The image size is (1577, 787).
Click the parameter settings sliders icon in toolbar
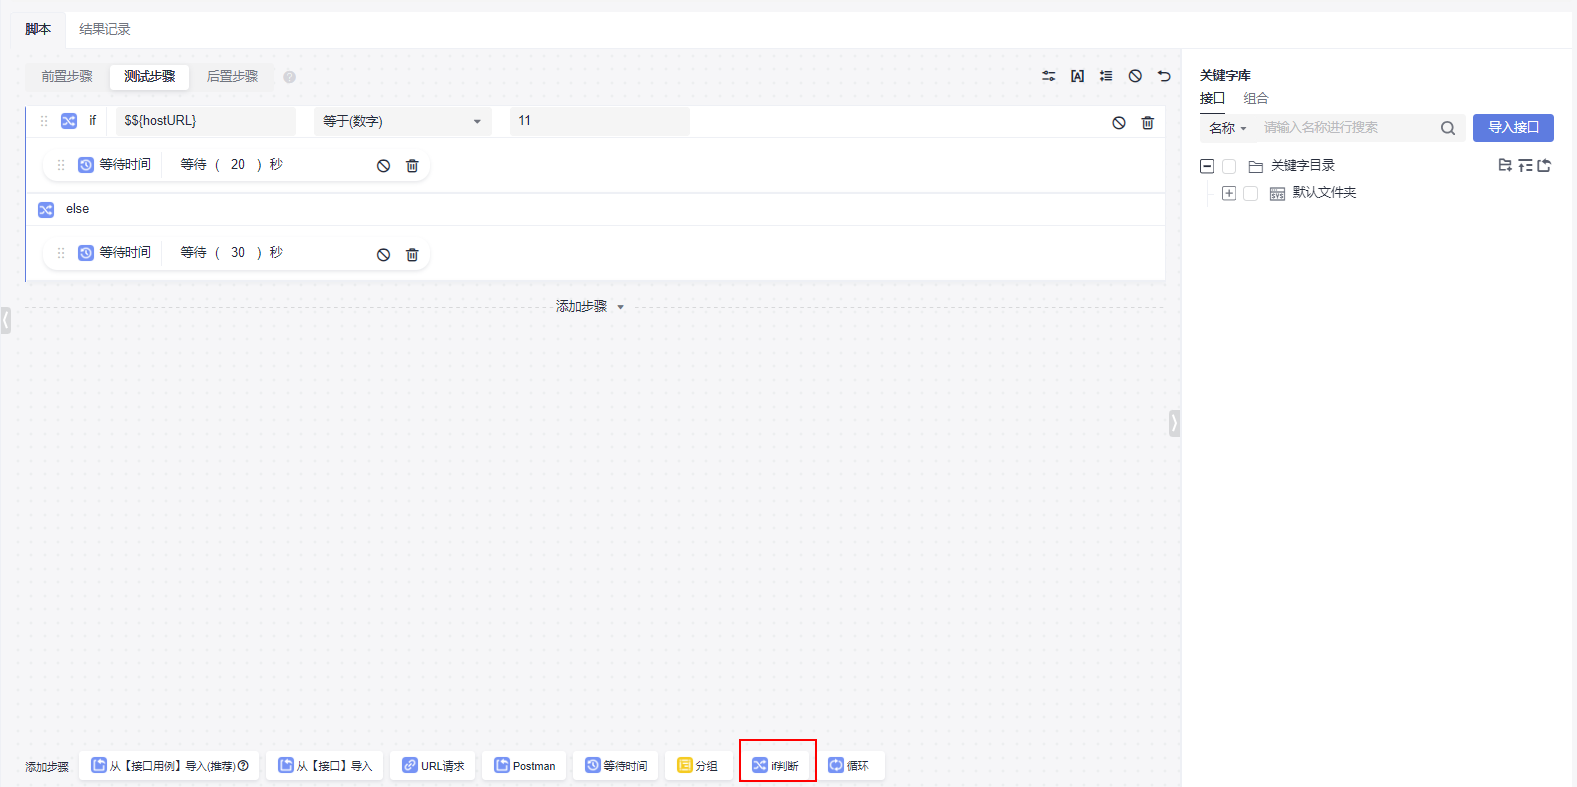(1048, 76)
